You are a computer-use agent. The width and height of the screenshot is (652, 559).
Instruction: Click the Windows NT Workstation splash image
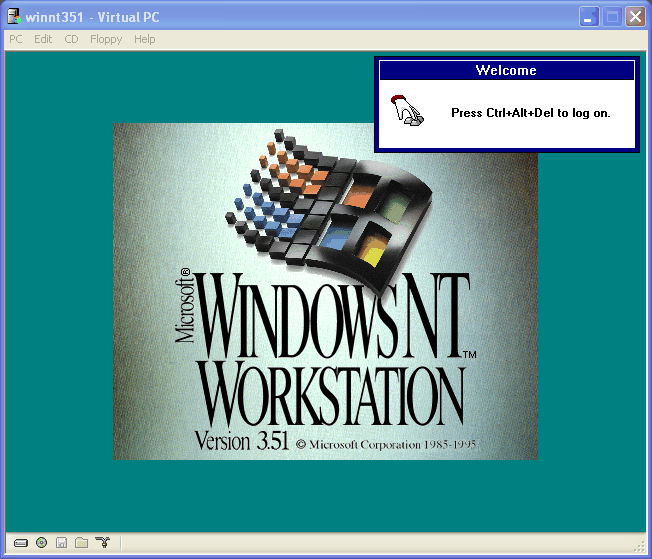325,291
